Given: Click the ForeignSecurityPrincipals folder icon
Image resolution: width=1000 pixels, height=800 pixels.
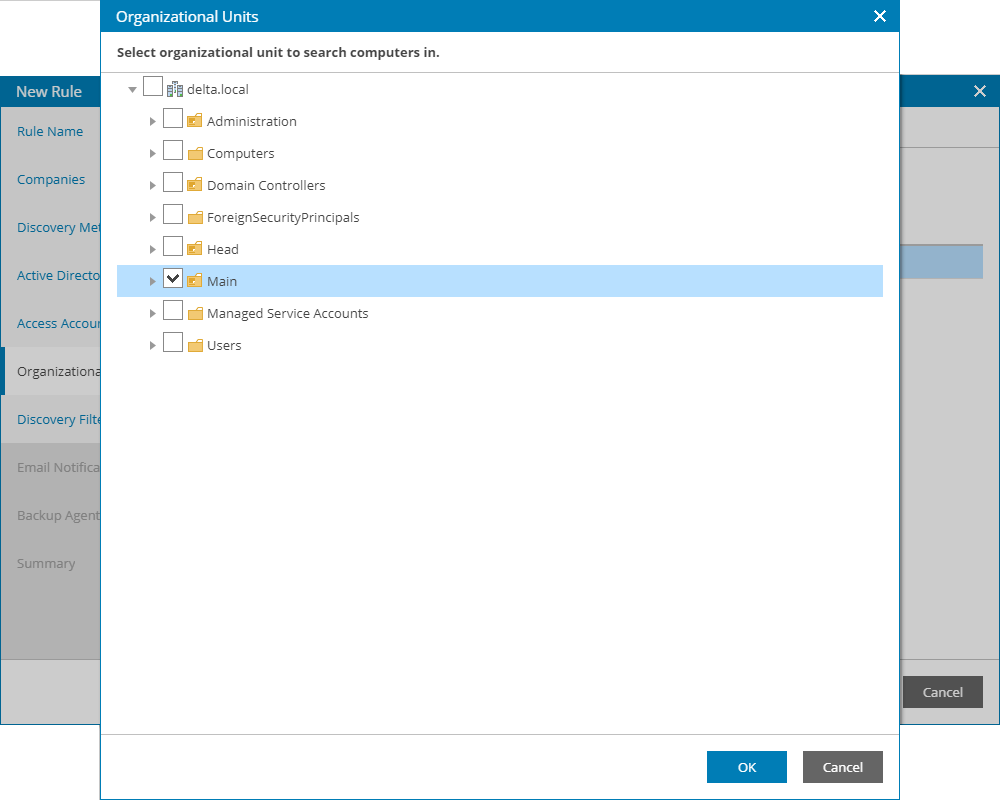Looking at the screenshot, I should (x=195, y=217).
